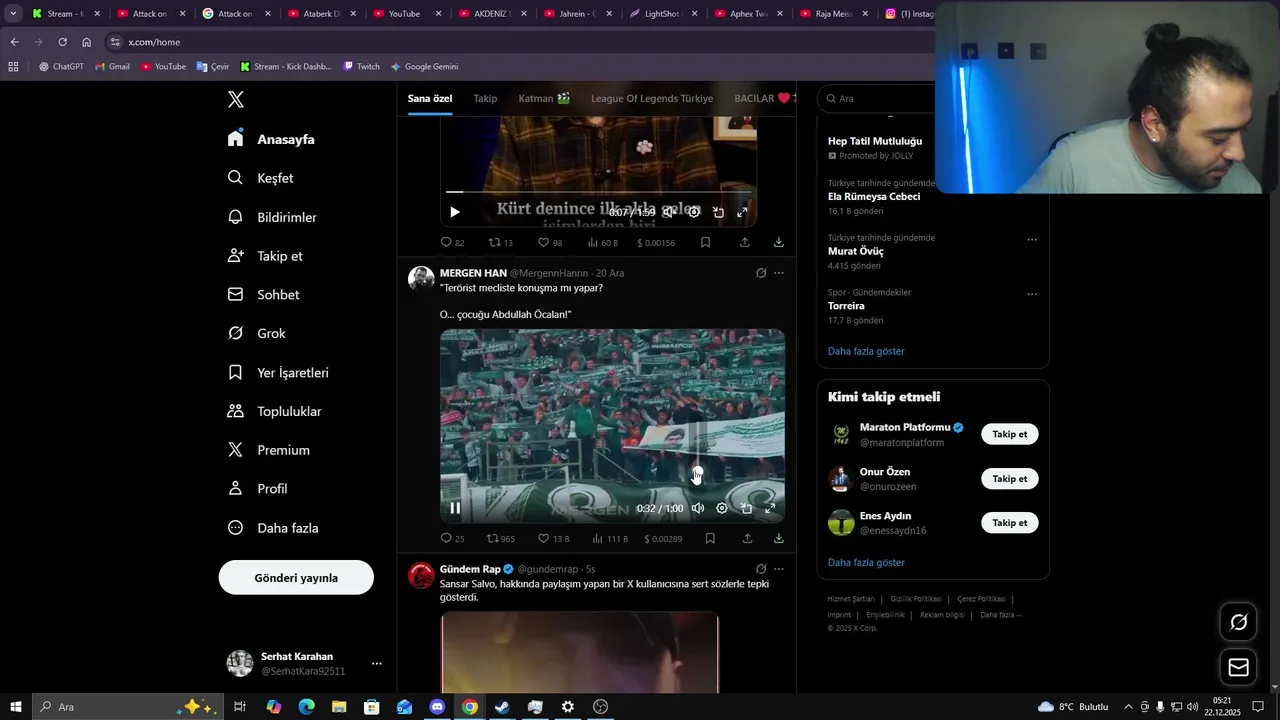Open ChatGPT bookmark in bookmarks bar
The image size is (1280, 720).
click(61, 67)
